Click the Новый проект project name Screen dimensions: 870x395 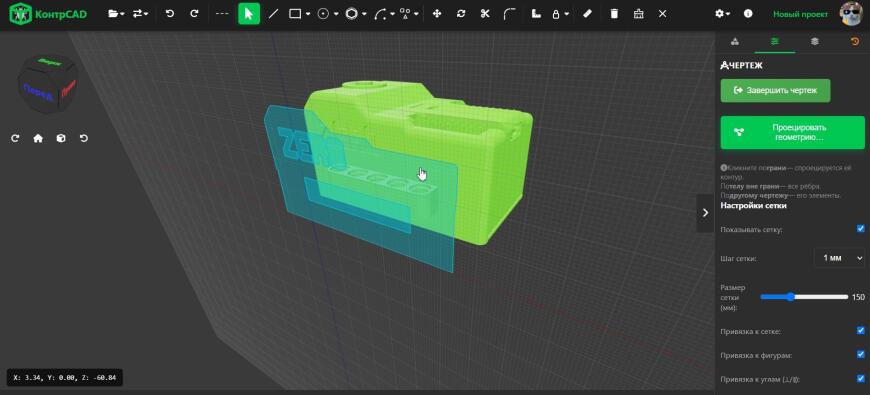(x=800, y=14)
